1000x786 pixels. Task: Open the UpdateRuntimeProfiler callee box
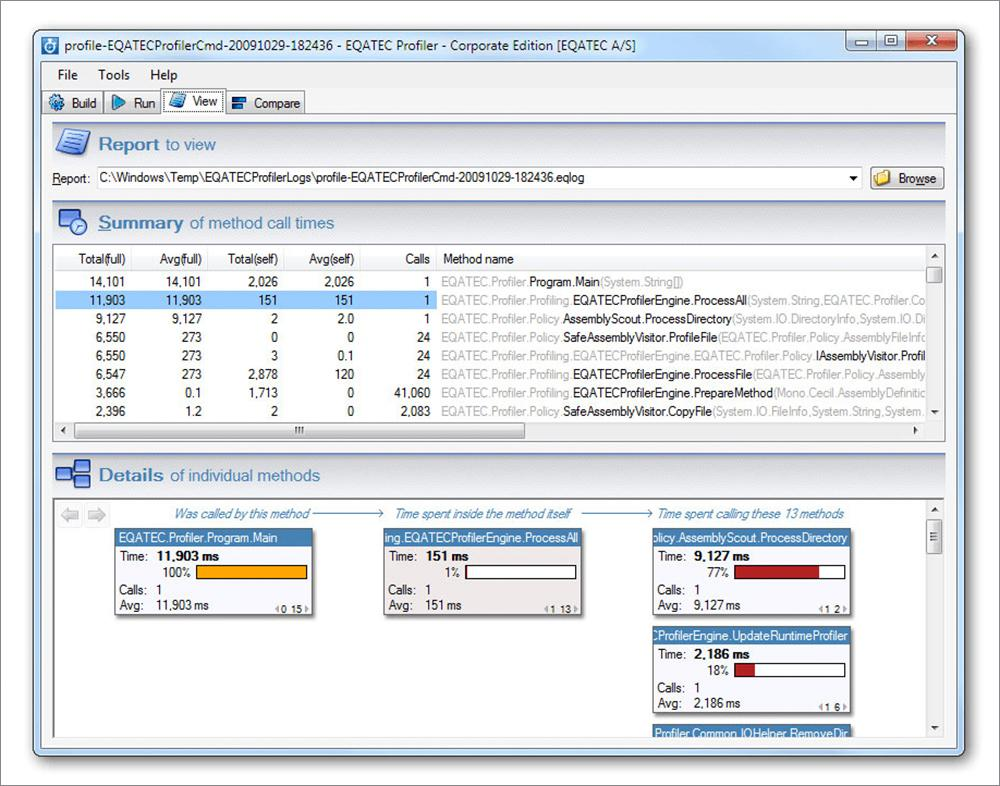coord(752,670)
